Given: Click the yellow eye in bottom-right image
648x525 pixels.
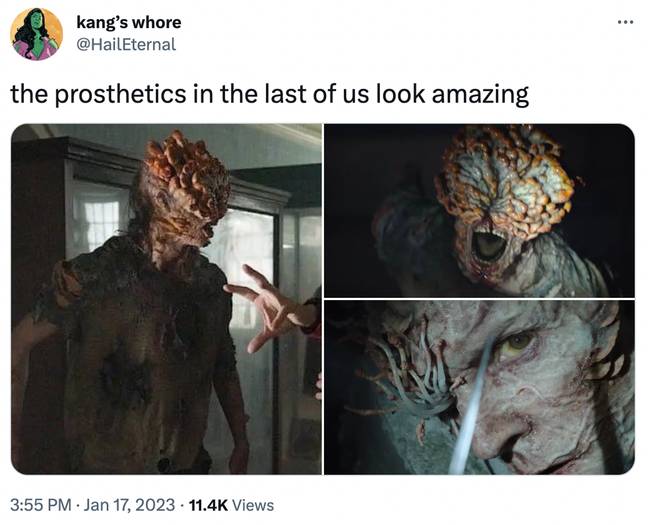Looking at the screenshot, I should [x=517, y=341].
